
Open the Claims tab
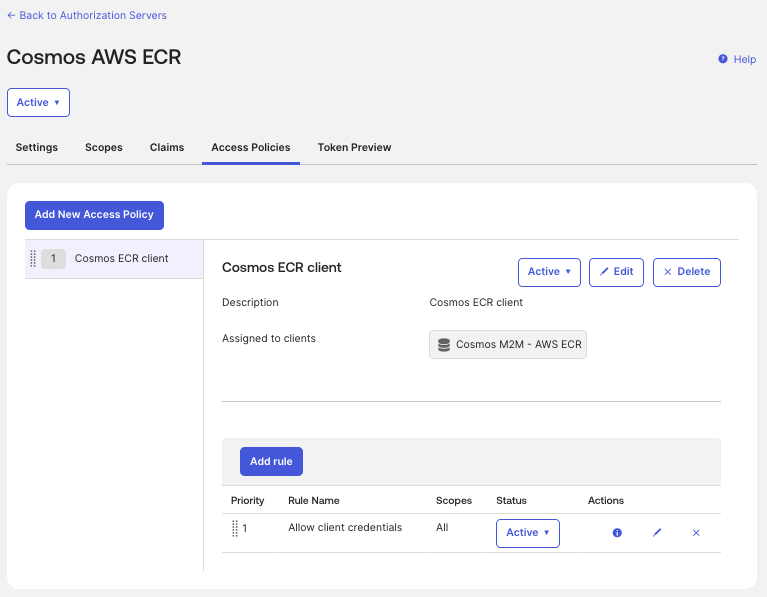[x=167, y=147]
